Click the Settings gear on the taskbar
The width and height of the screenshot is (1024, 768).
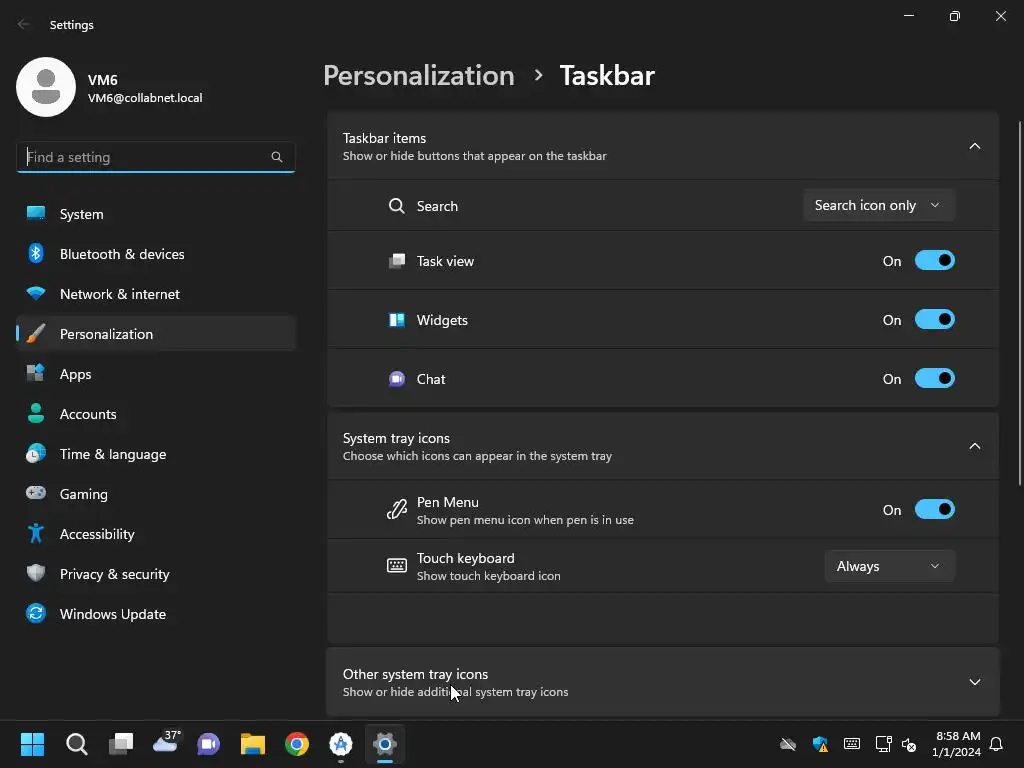pos(385,744)
